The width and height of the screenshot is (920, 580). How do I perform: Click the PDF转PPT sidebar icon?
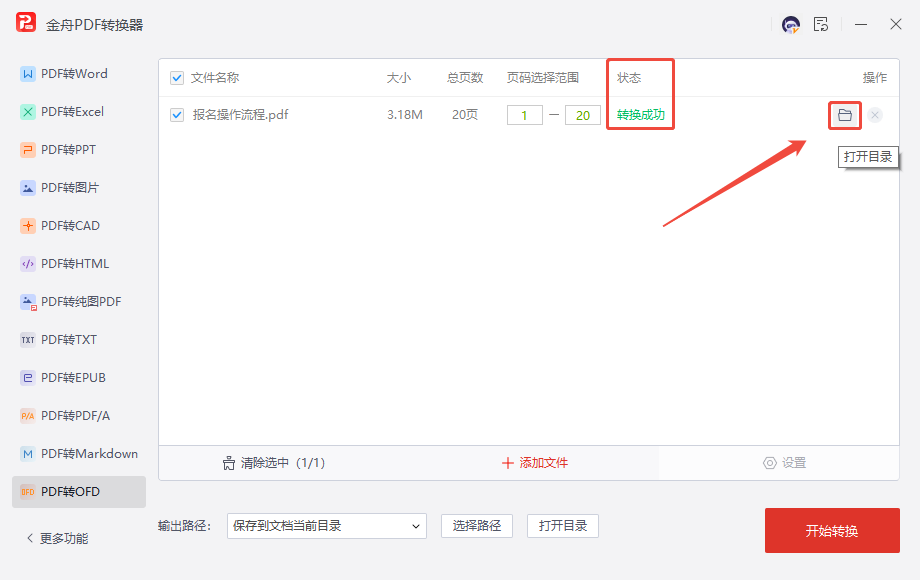(28, 150)
